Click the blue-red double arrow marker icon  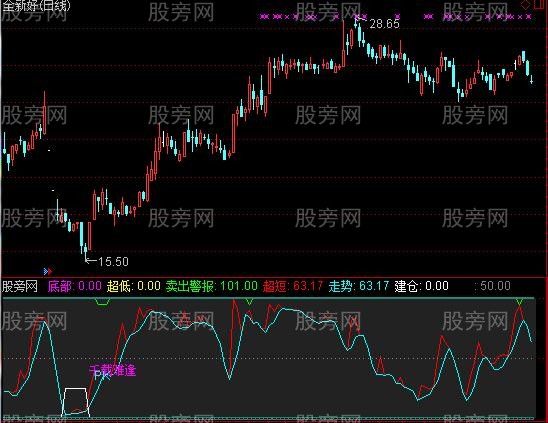point(48,271)
